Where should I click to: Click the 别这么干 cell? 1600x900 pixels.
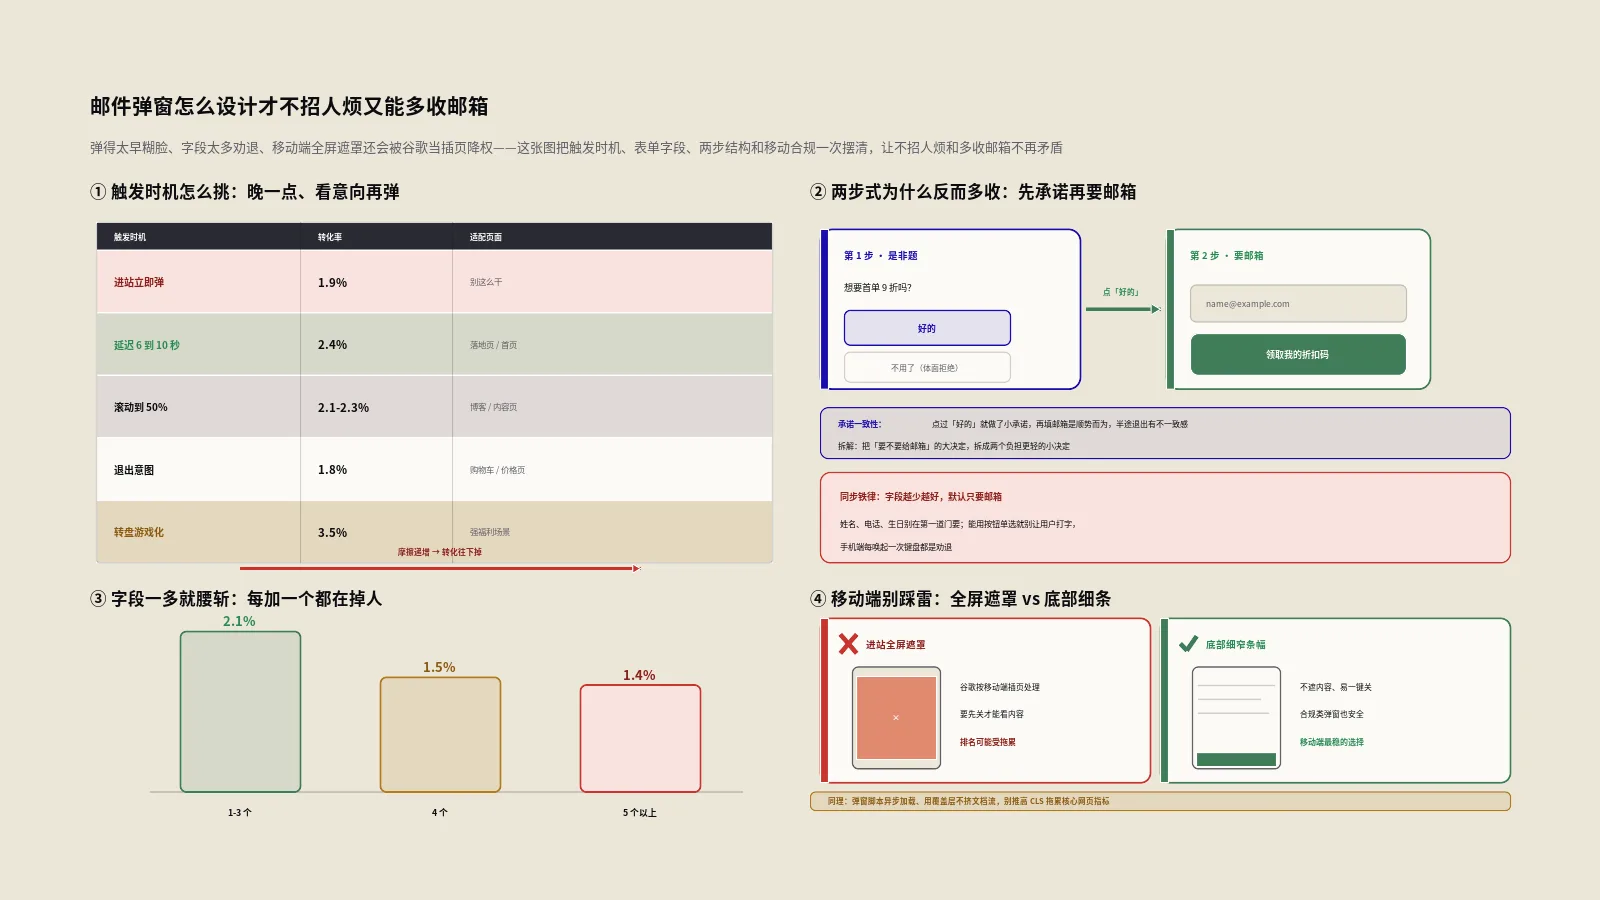point(486,282)
